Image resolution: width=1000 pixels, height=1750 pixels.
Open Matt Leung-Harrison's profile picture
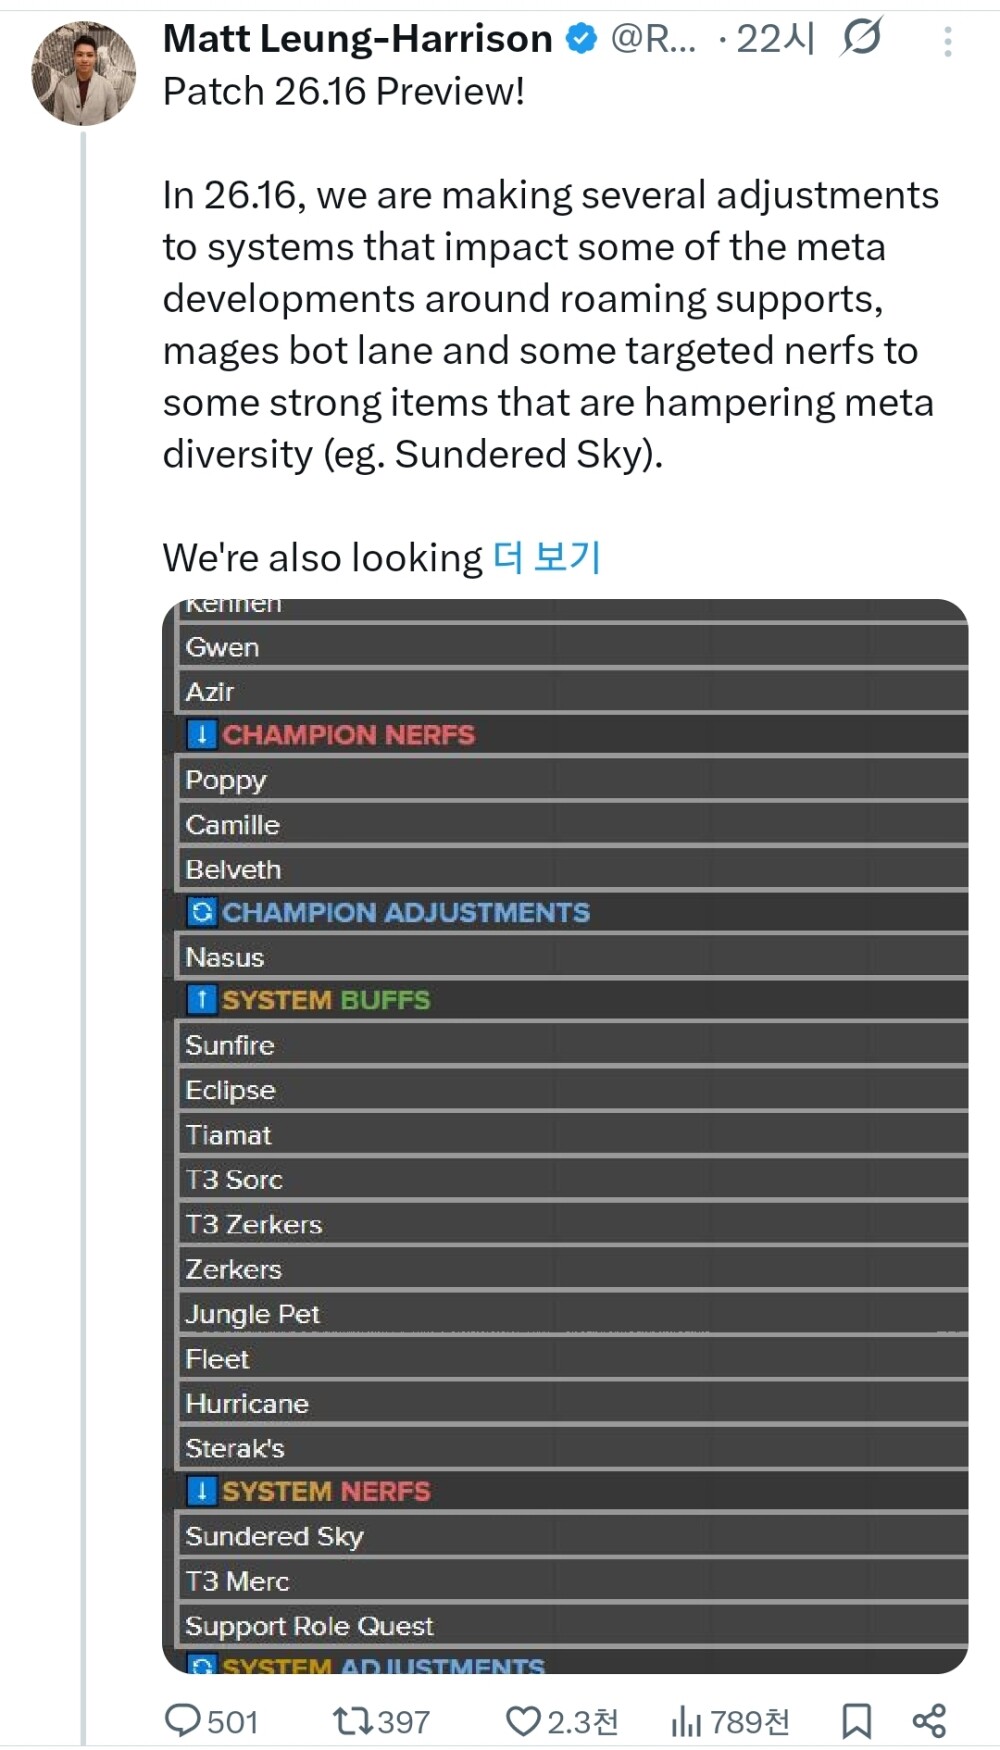83,73
